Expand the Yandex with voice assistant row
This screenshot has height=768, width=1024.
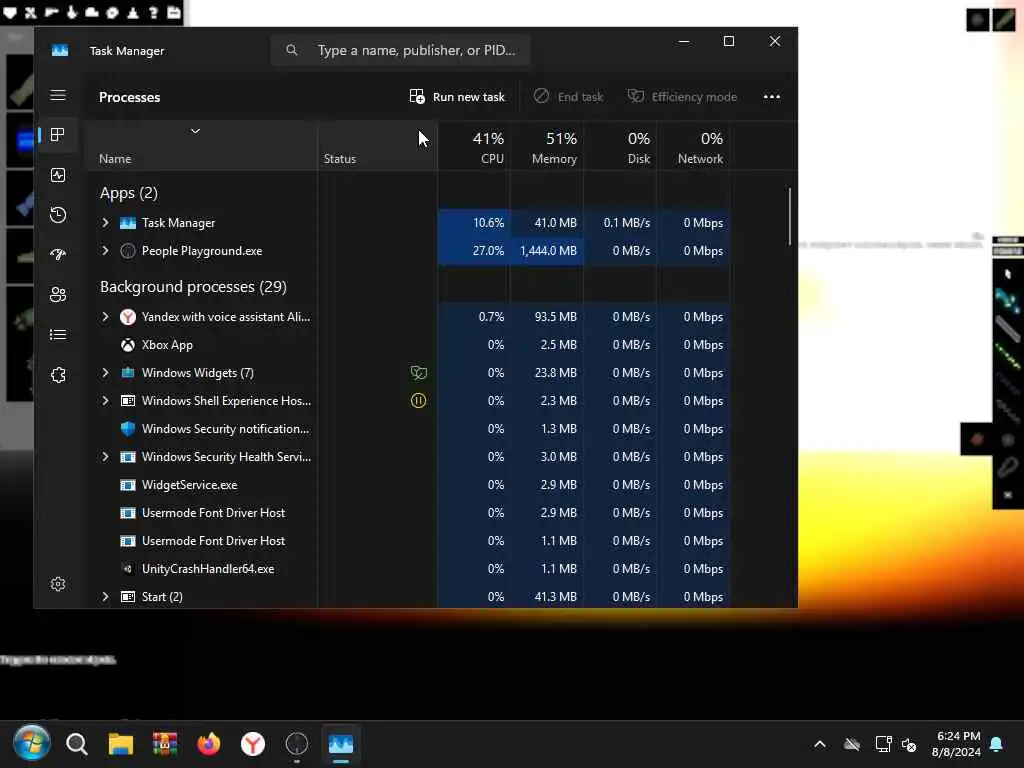pos(105,317)
